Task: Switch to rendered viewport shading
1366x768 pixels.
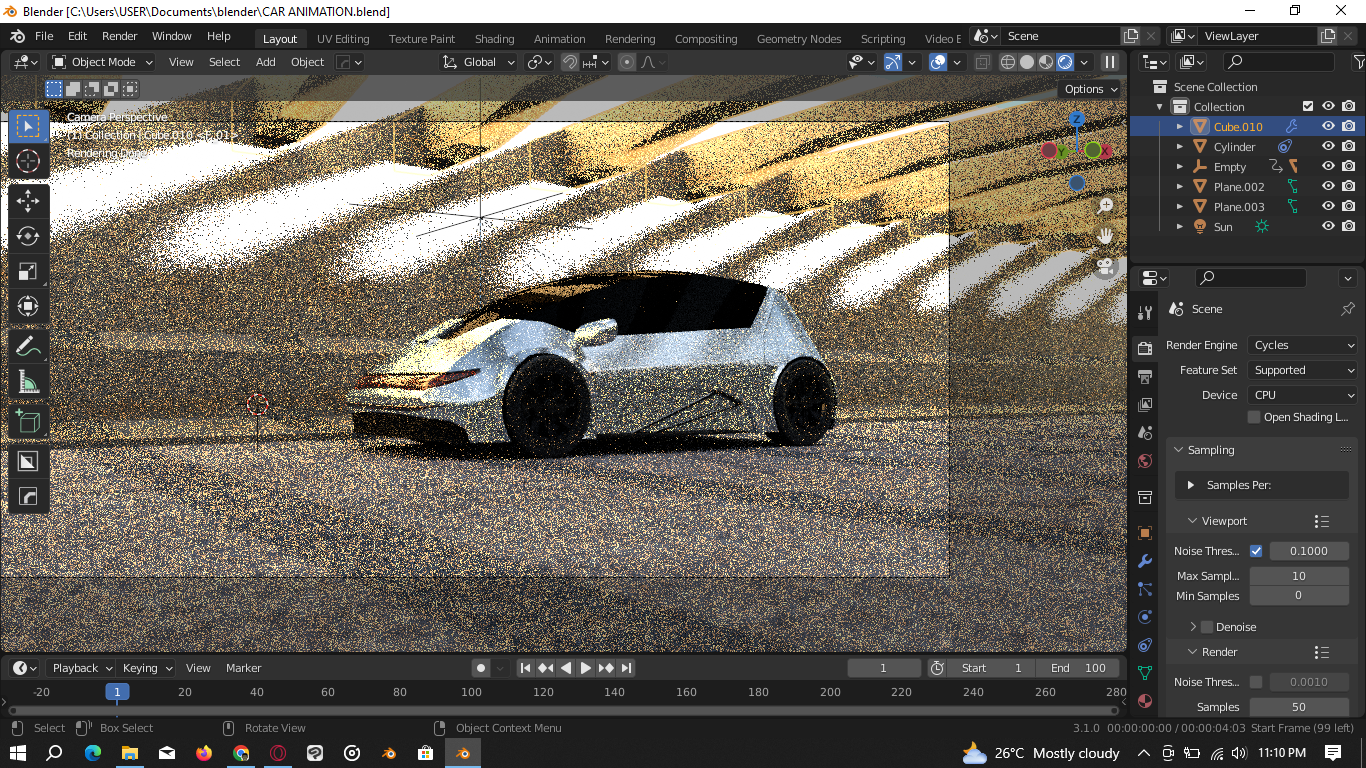Action: 1065,62
